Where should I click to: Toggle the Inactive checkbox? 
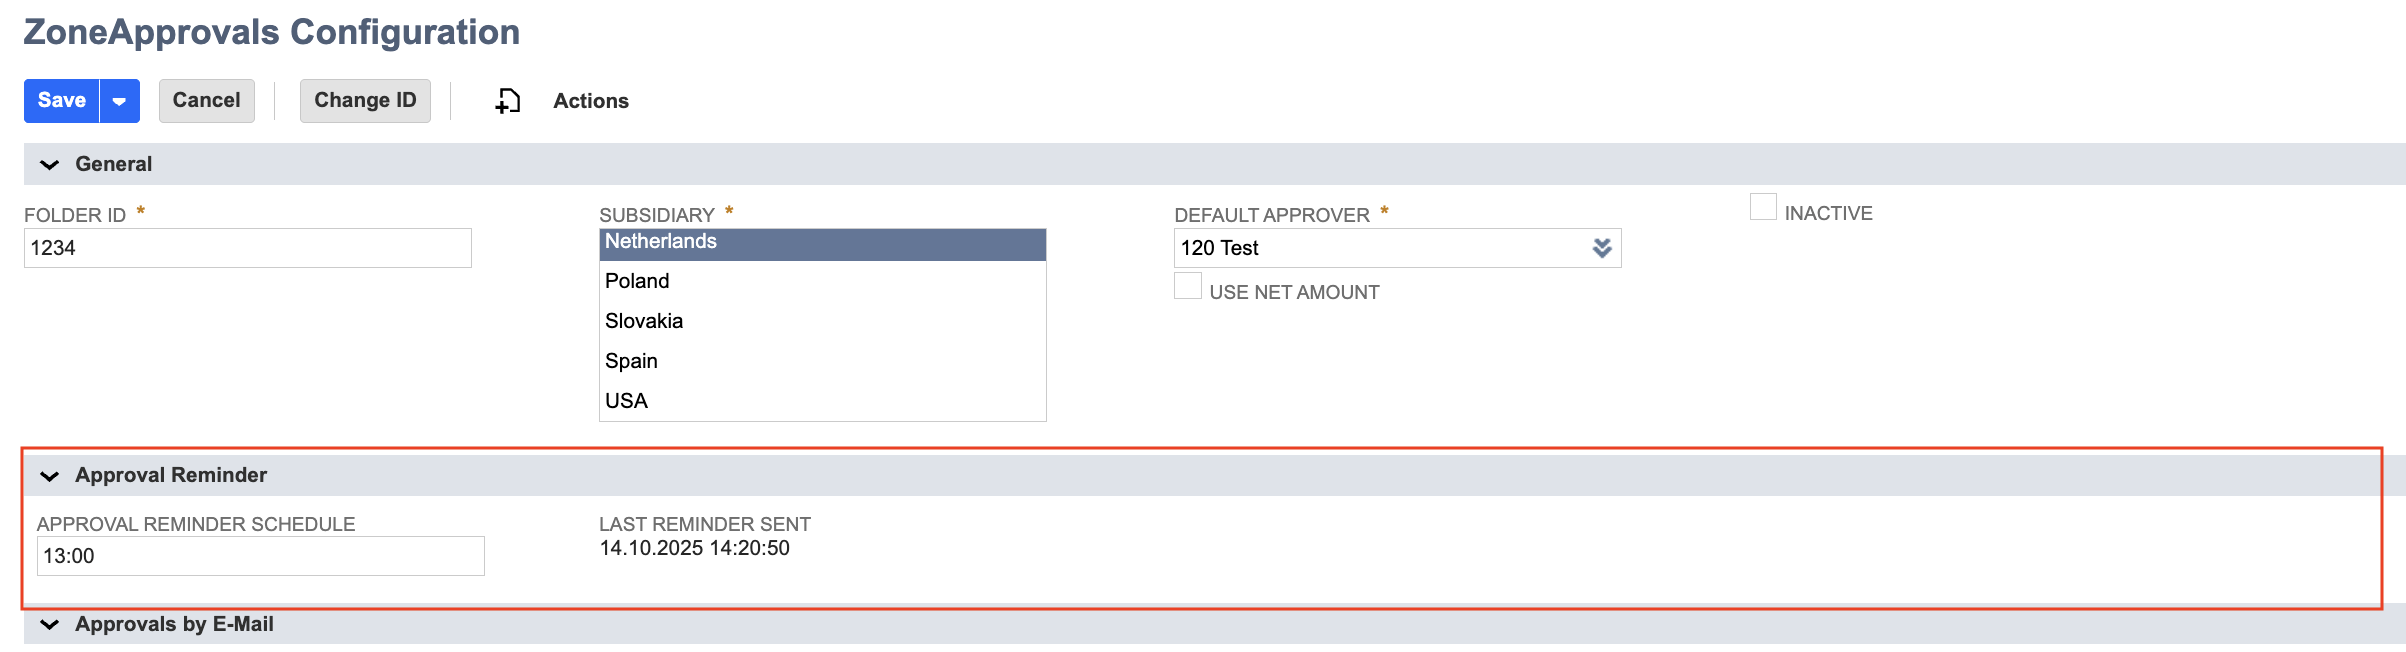(x=1763, y=207)
